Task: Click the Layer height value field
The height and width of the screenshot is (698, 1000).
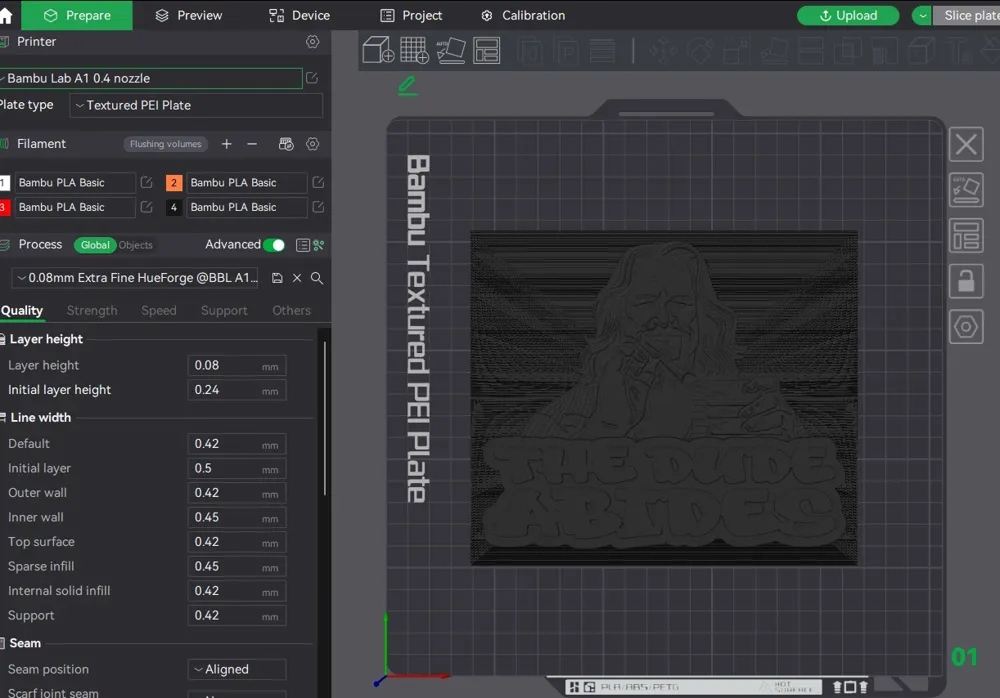Action: pos(237,366)
